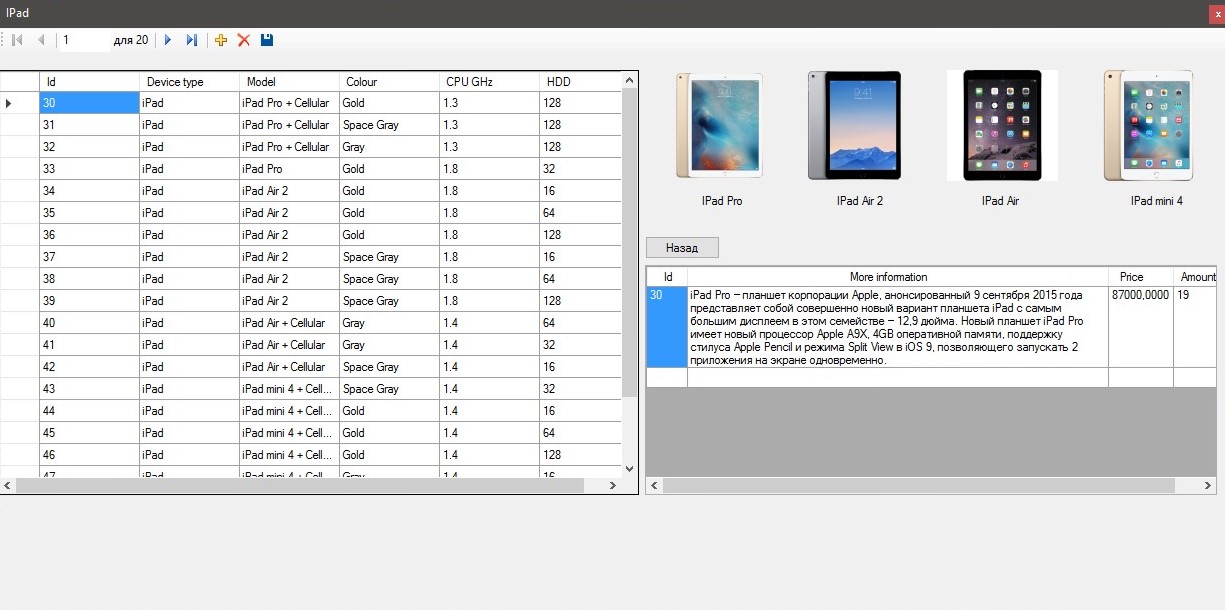
Task: Click the Amount column header
Action: [1196, 277]
